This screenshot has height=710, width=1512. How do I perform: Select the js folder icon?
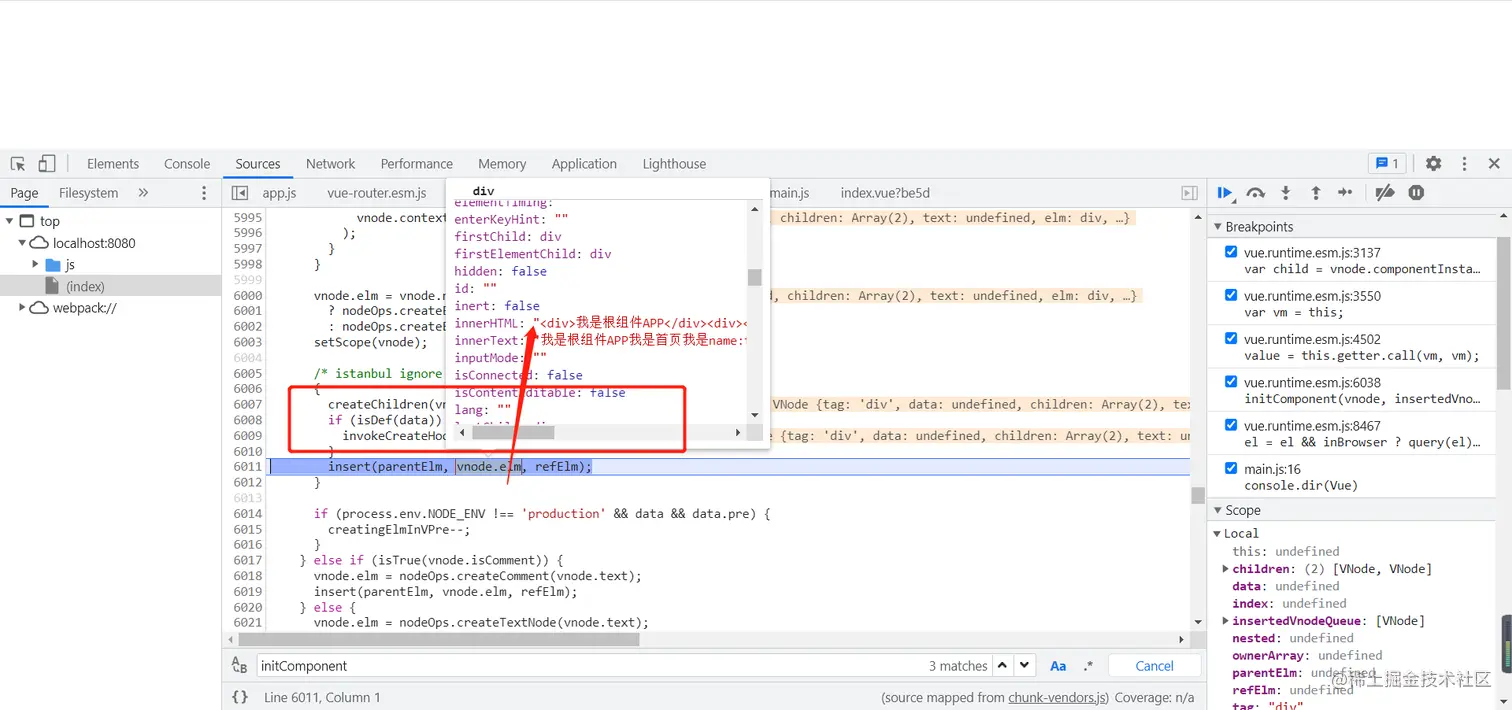click(54, 265)
